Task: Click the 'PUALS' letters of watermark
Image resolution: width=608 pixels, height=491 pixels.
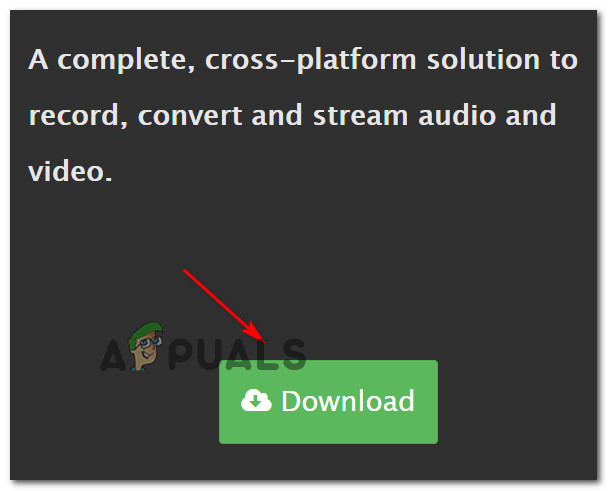Action: [237, 354]
